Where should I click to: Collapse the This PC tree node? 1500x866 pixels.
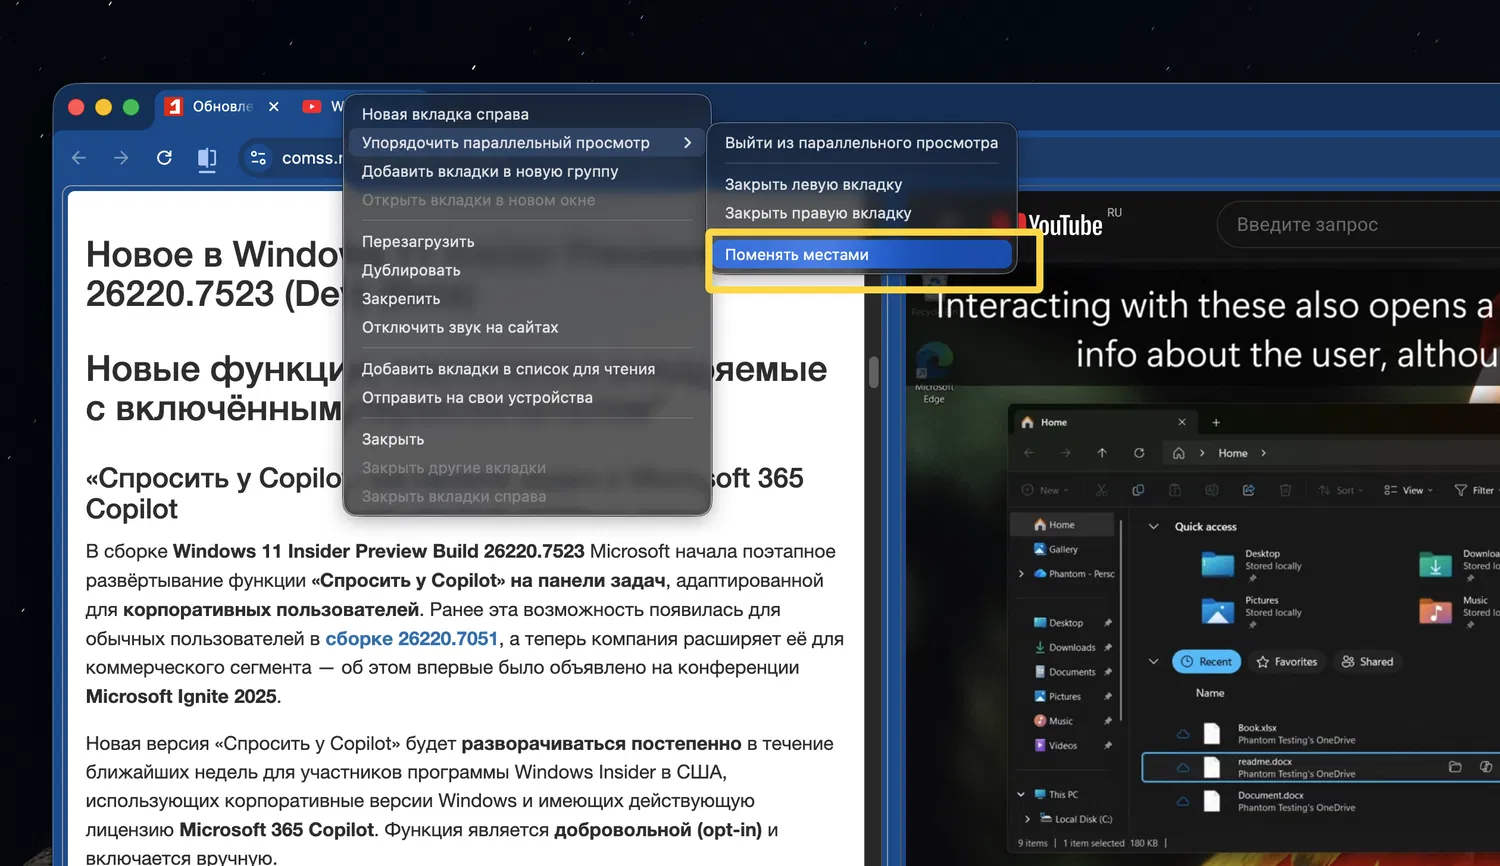(x=1021, y=795)
